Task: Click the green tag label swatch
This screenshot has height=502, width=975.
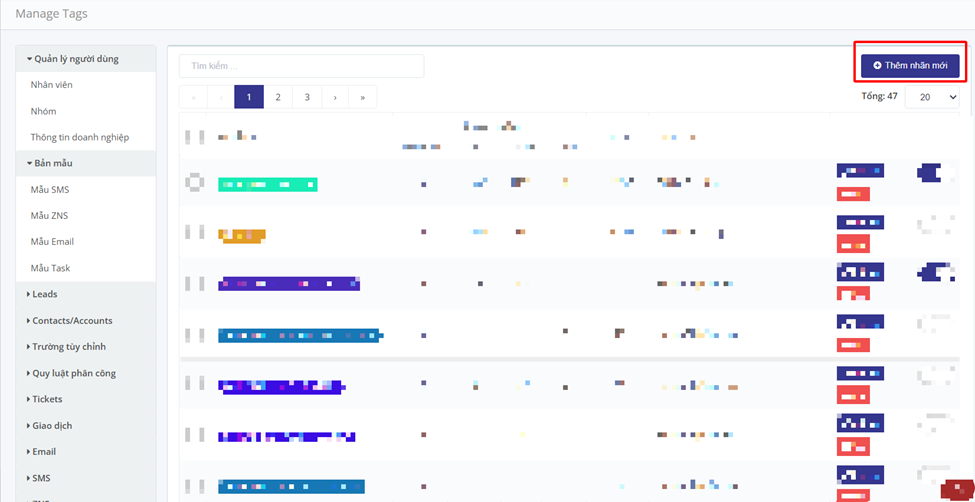Action: coord(267,184)
